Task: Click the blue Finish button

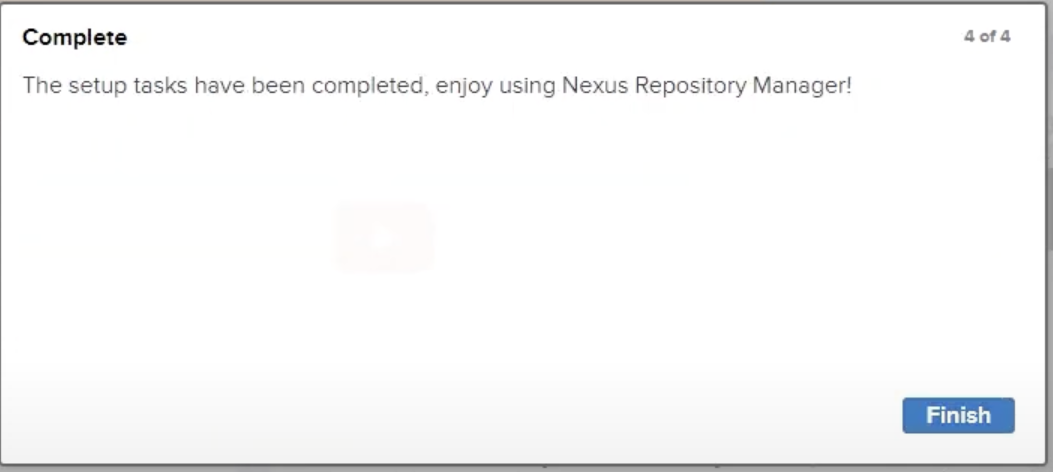Action: point(958,415)
